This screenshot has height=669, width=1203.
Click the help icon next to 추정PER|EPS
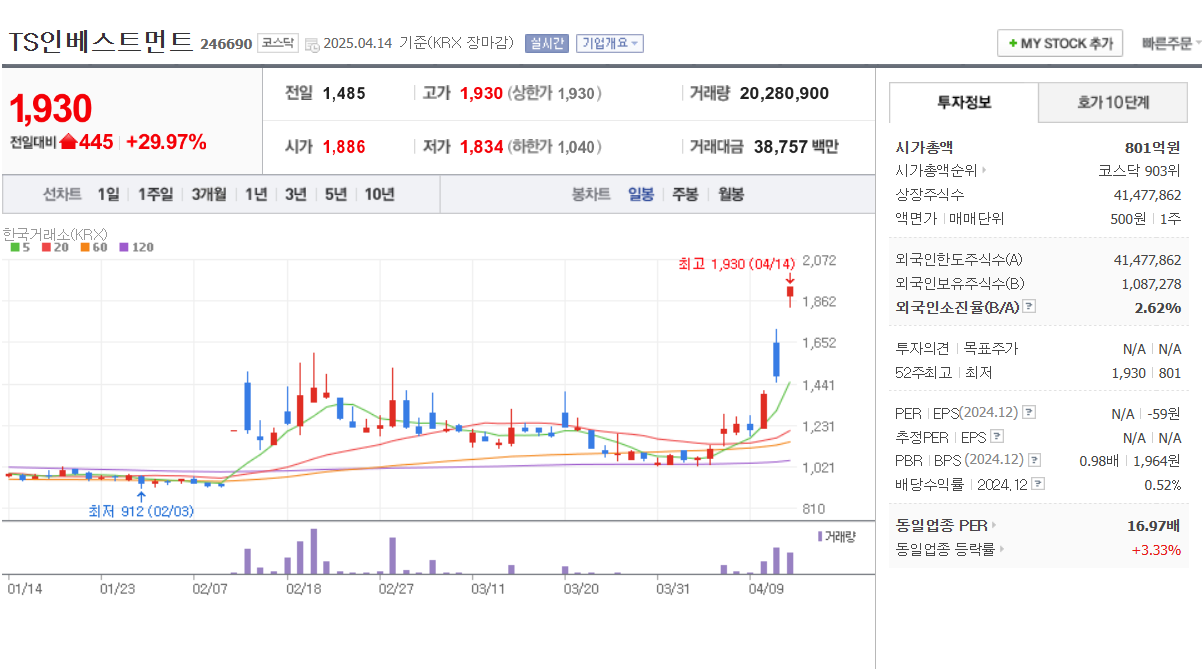(x=996, y=436)
